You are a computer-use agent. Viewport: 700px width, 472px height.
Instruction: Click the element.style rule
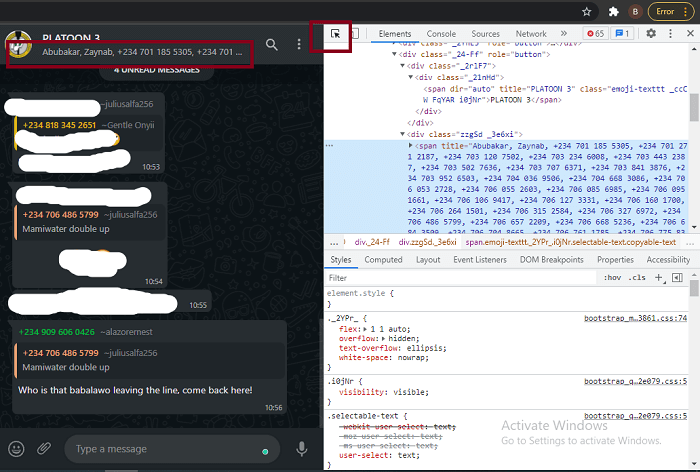(361, 293)
